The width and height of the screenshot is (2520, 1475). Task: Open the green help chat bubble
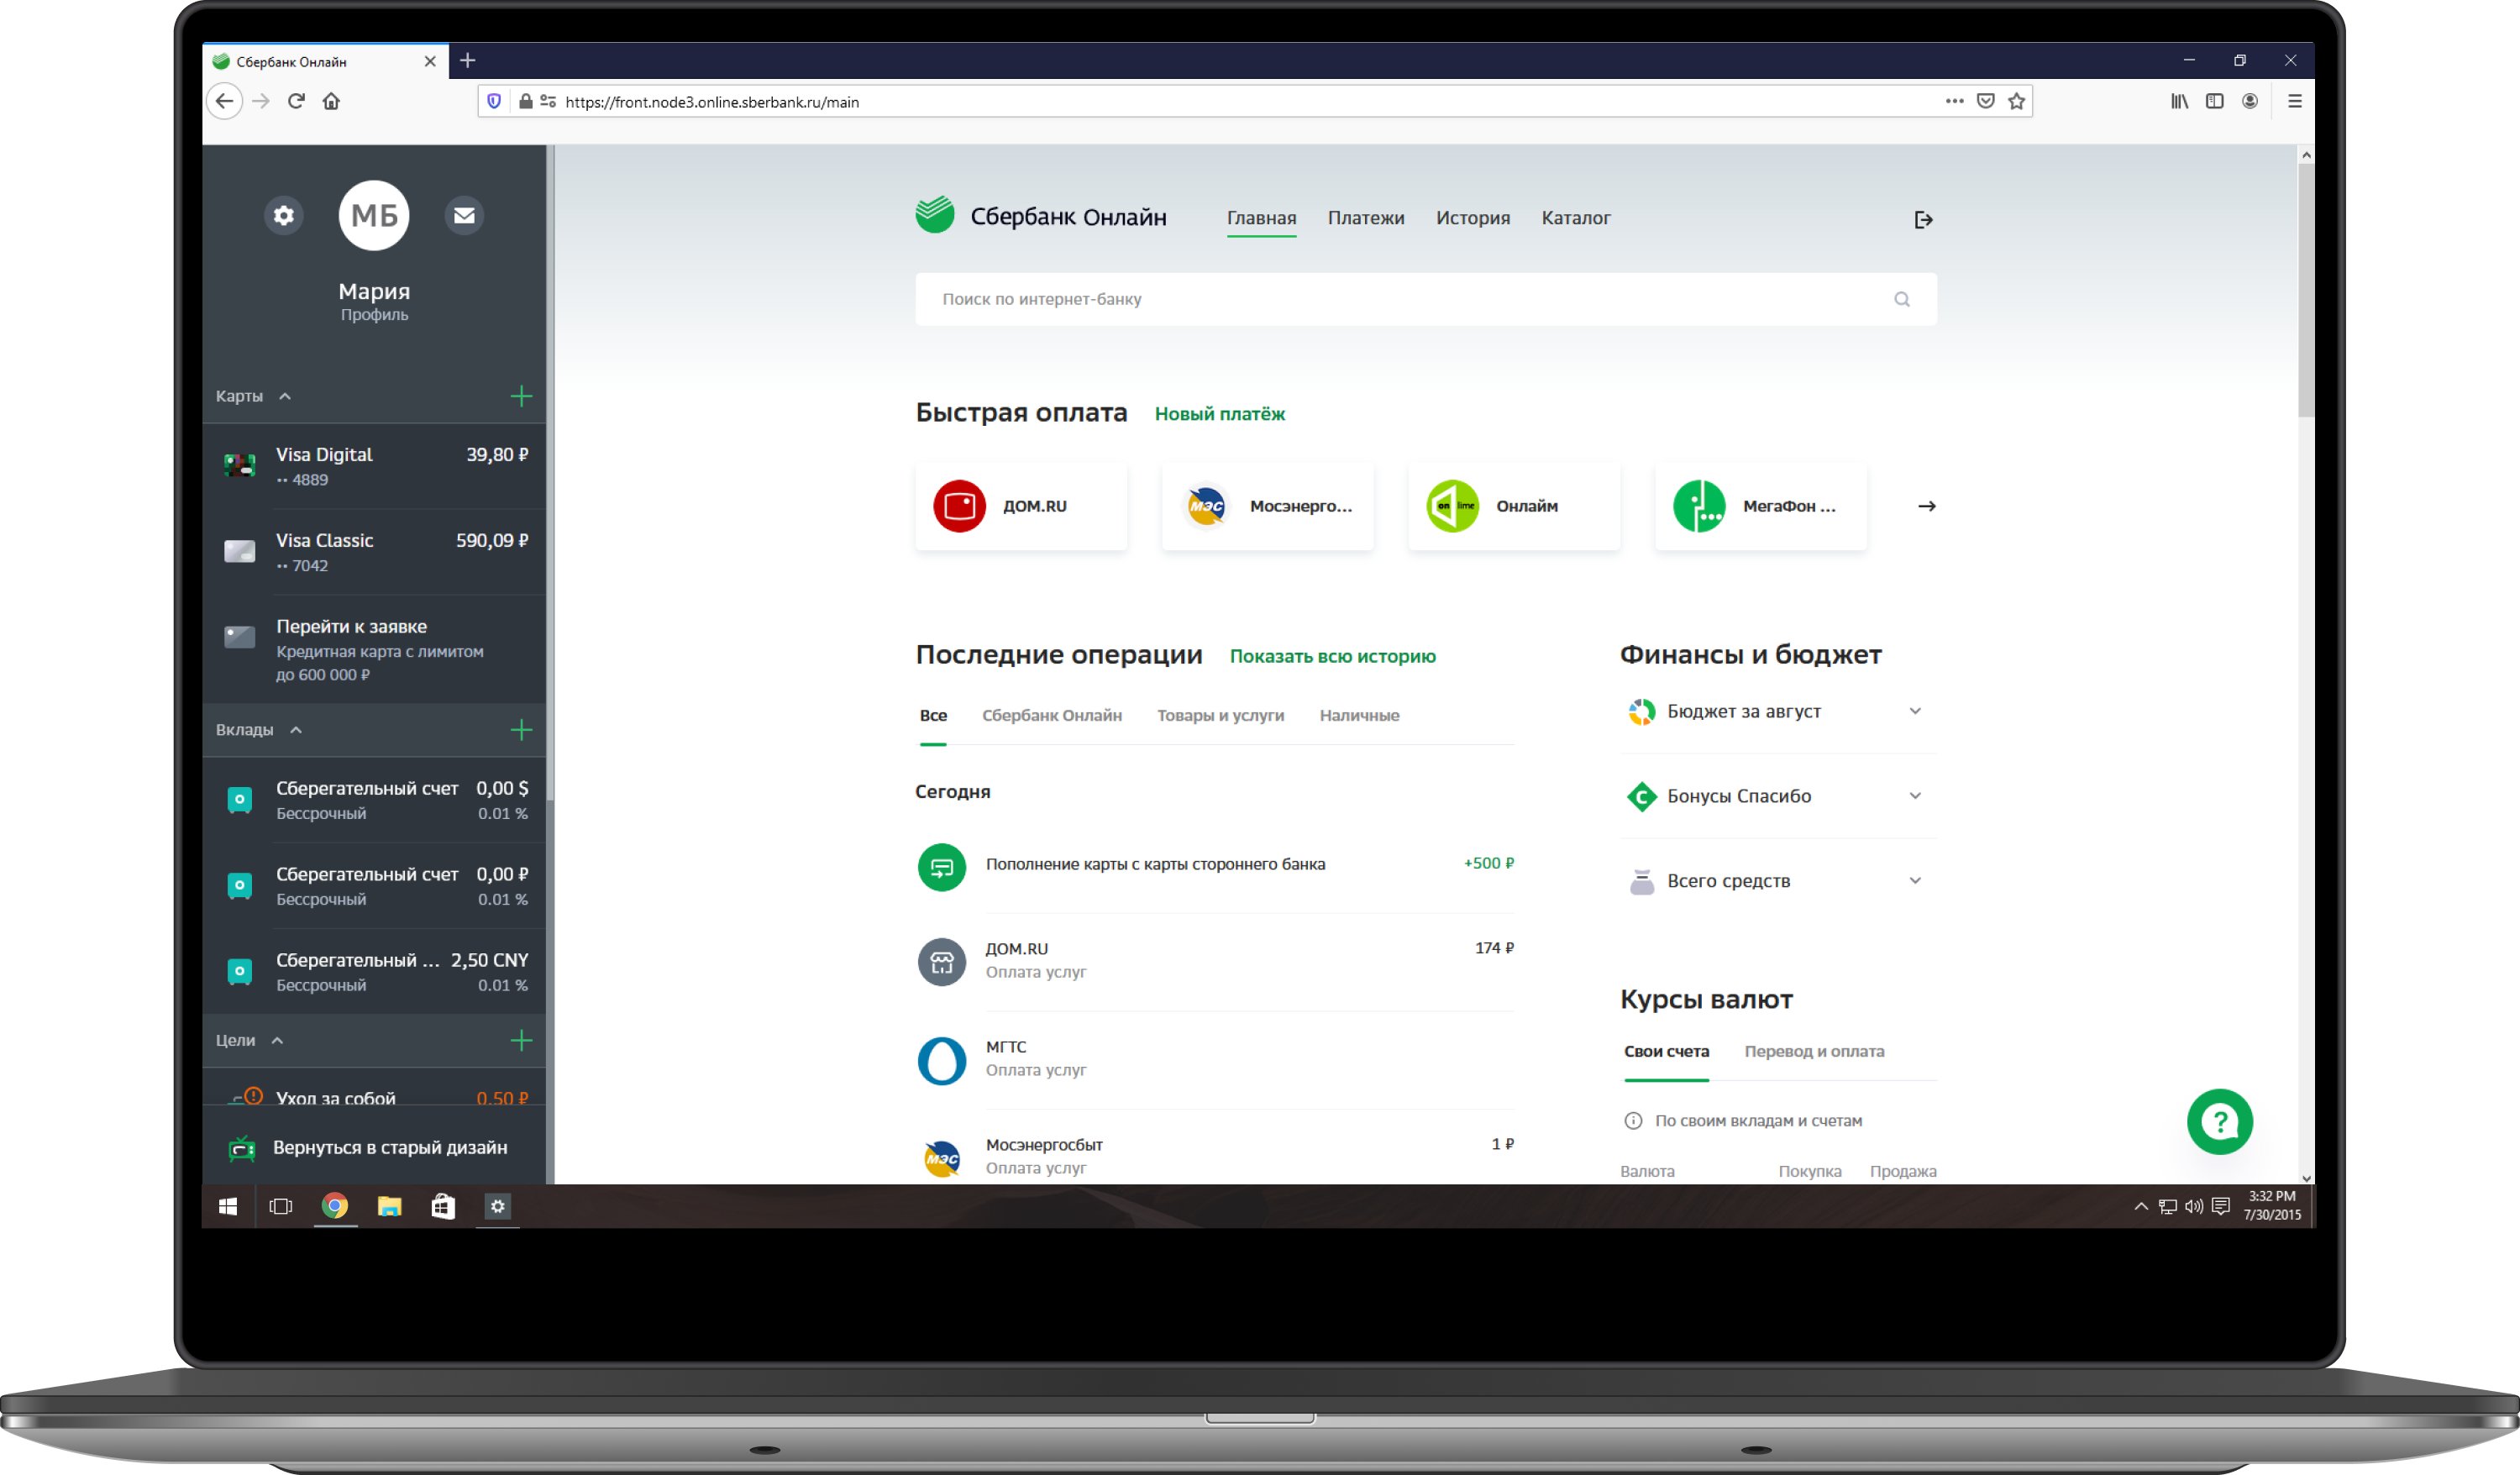pos(2219,1121)
